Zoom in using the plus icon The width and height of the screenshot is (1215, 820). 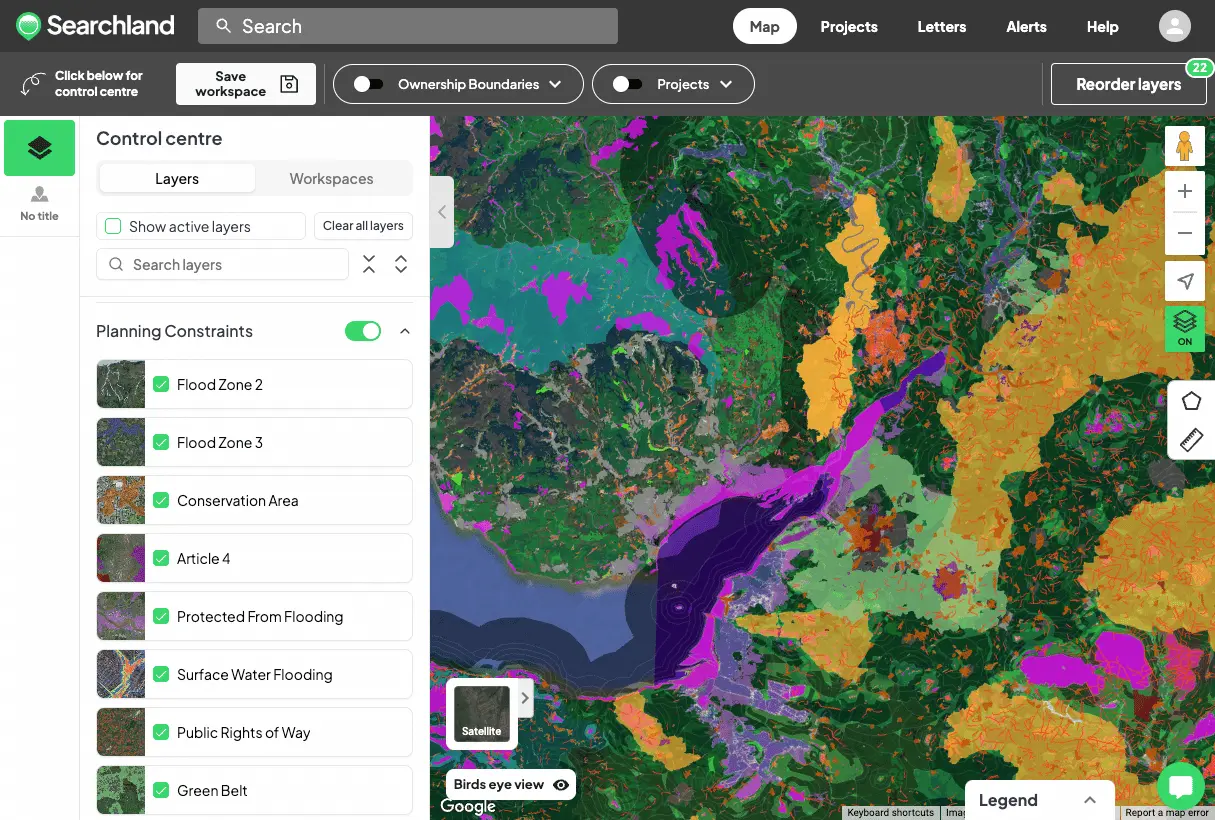(x=1184, y=191)
